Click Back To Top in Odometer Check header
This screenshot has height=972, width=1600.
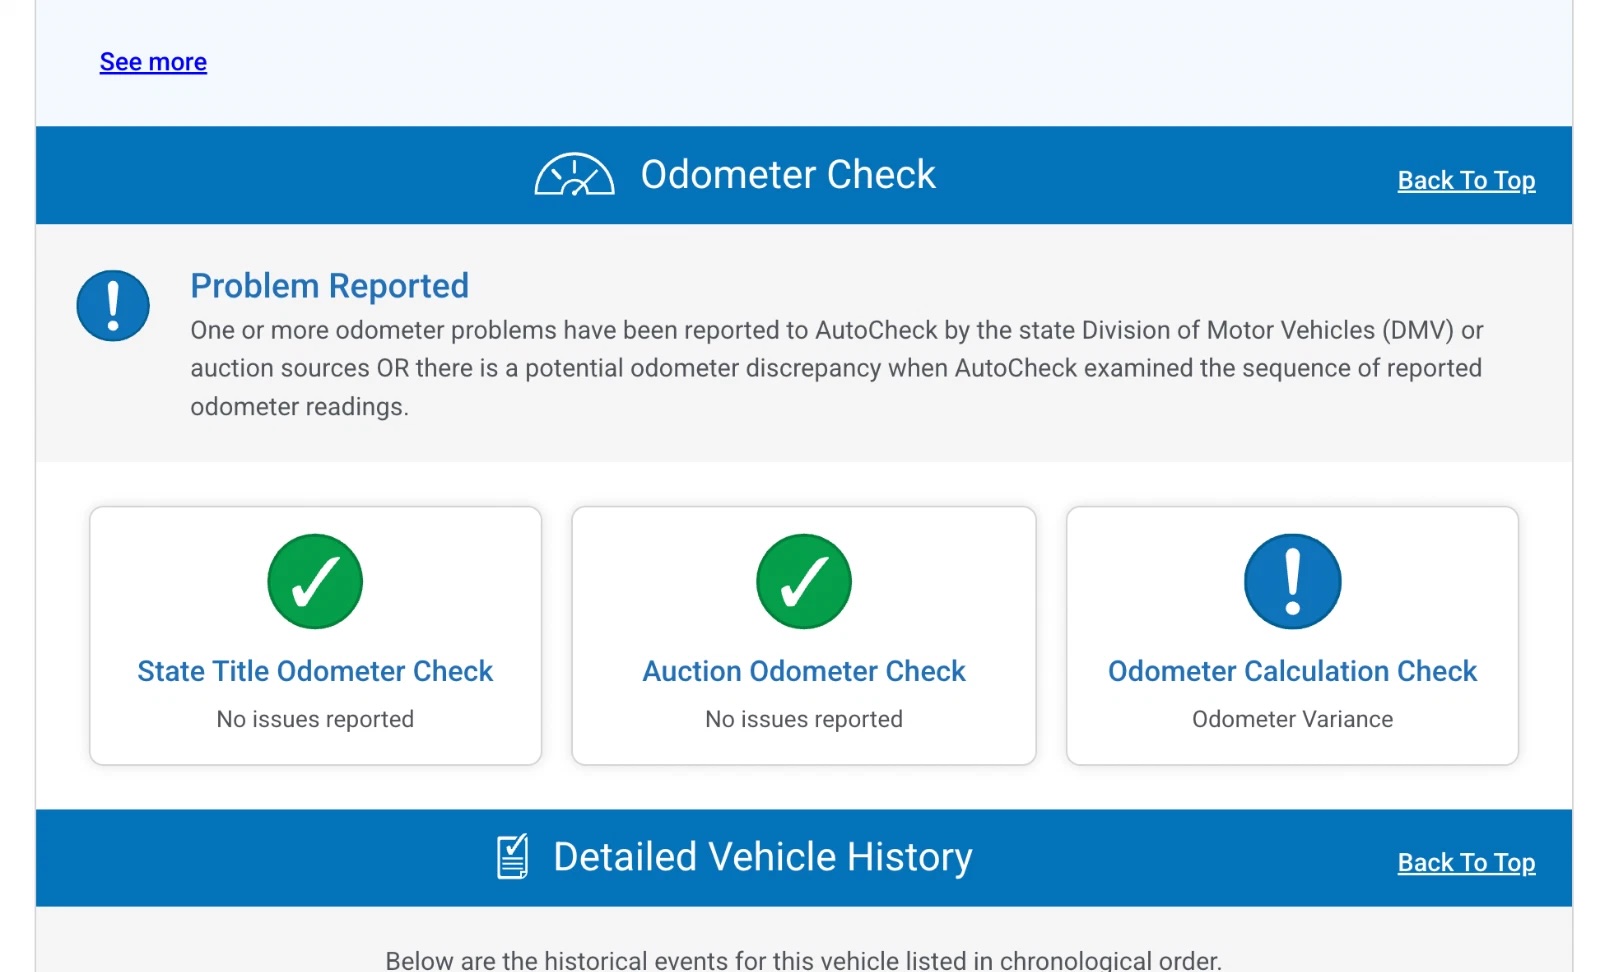(1465, 181)
